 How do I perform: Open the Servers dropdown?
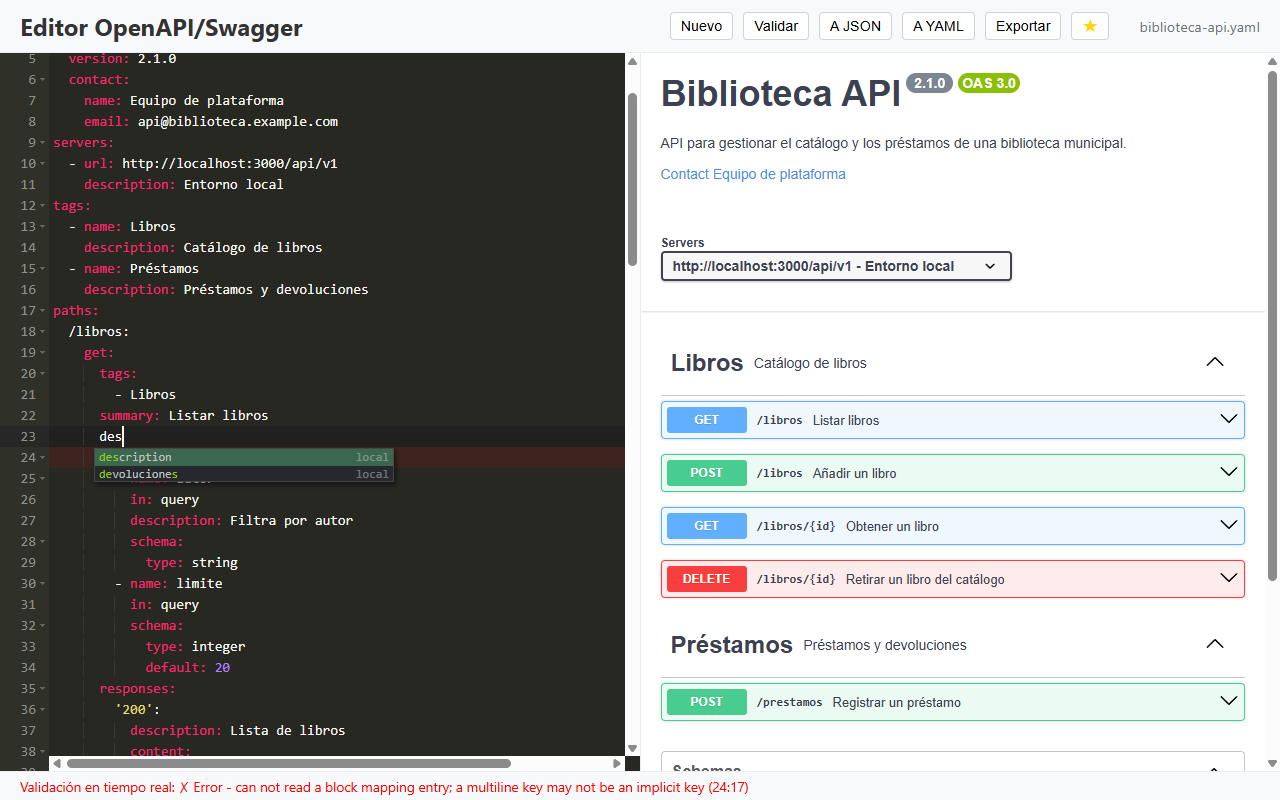tap(836, 266)
